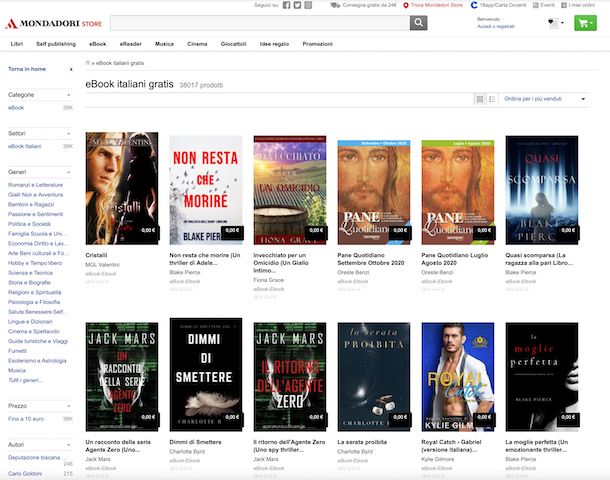The image size is (610, 480).
Task: Click the Torna in home link
Action: (27, 69)
